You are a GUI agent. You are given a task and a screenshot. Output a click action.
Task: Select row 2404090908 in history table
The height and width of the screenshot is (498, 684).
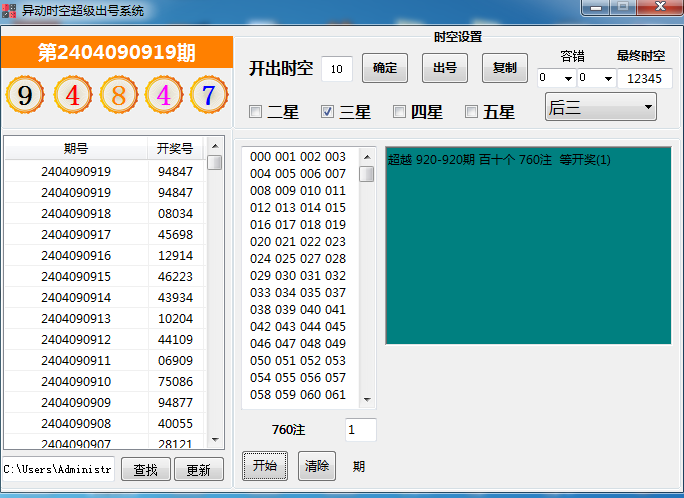105,423
